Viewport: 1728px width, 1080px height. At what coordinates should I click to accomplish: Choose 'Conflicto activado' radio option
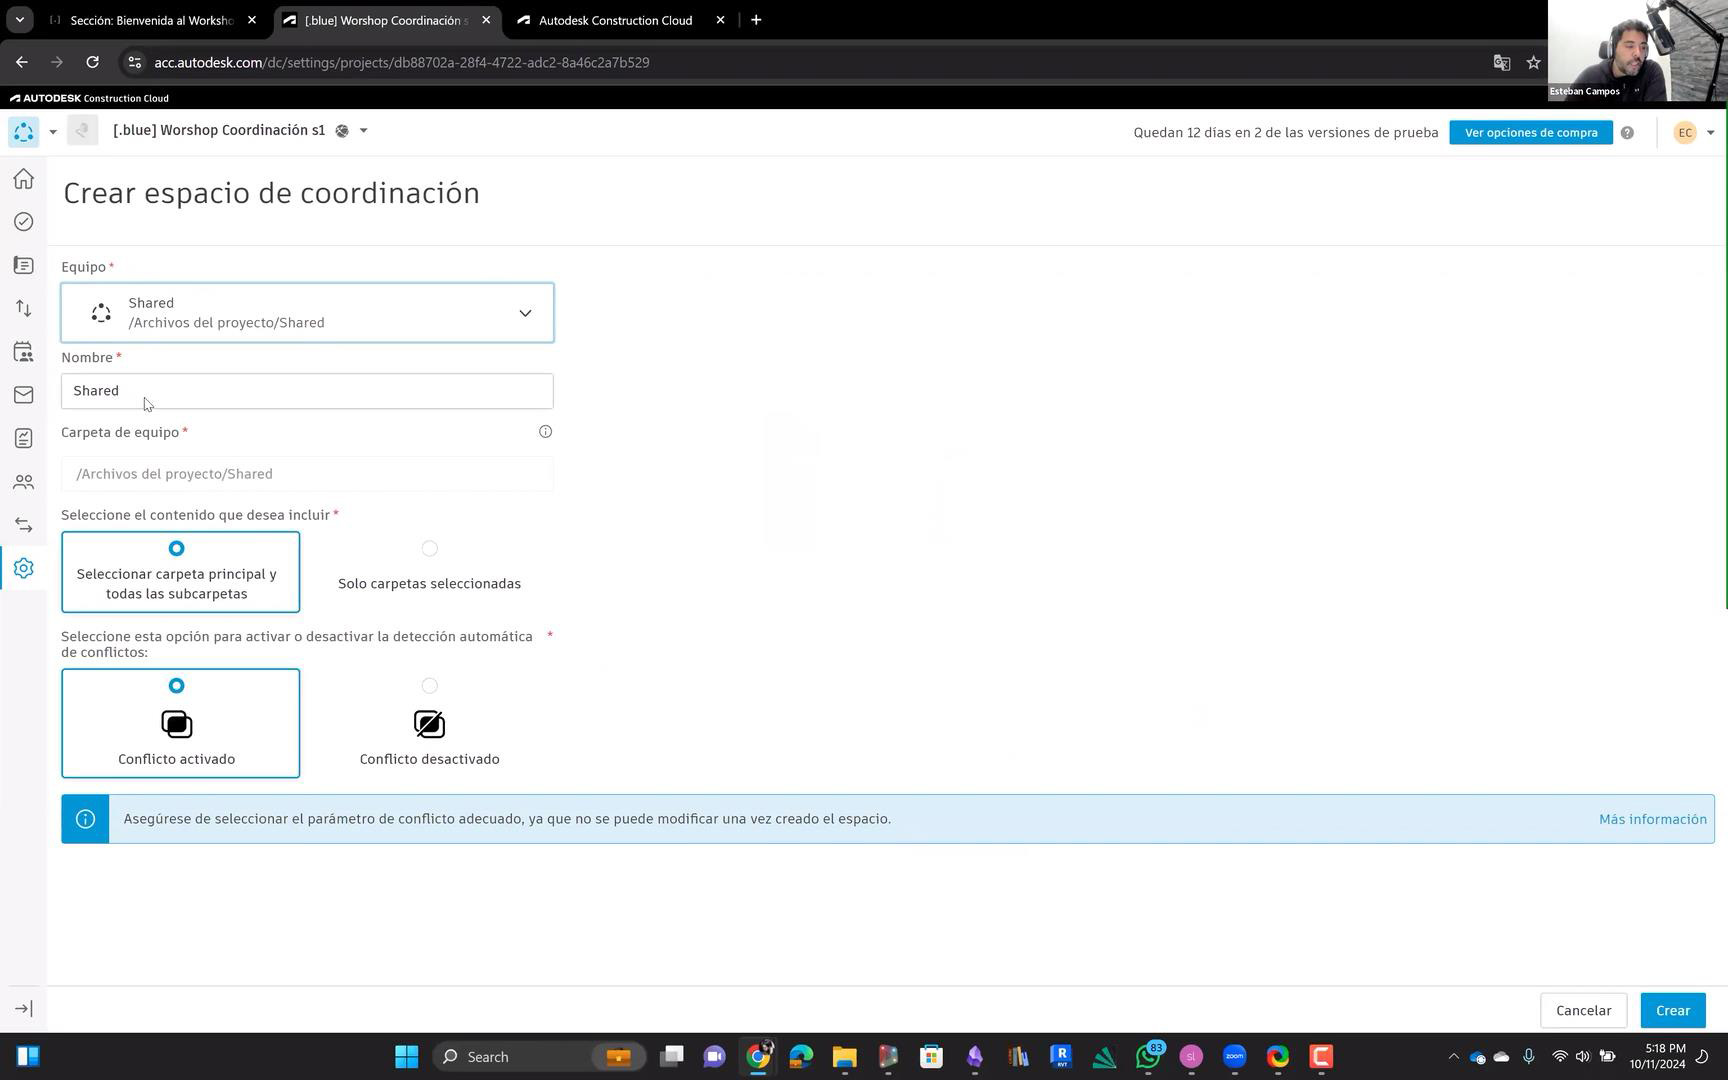[x=177, y=686]
